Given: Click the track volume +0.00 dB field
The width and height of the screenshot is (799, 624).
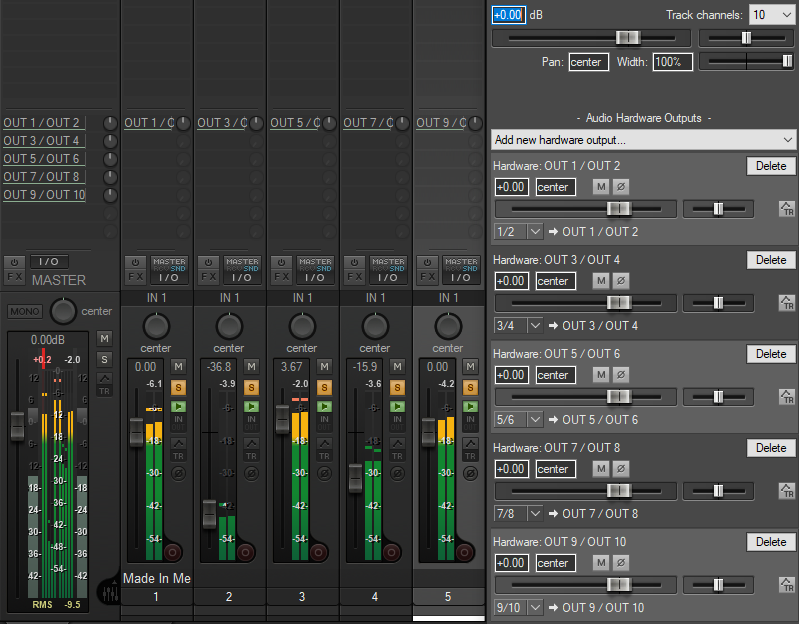Looking at the screenshot, I should (x=509, y=15).
